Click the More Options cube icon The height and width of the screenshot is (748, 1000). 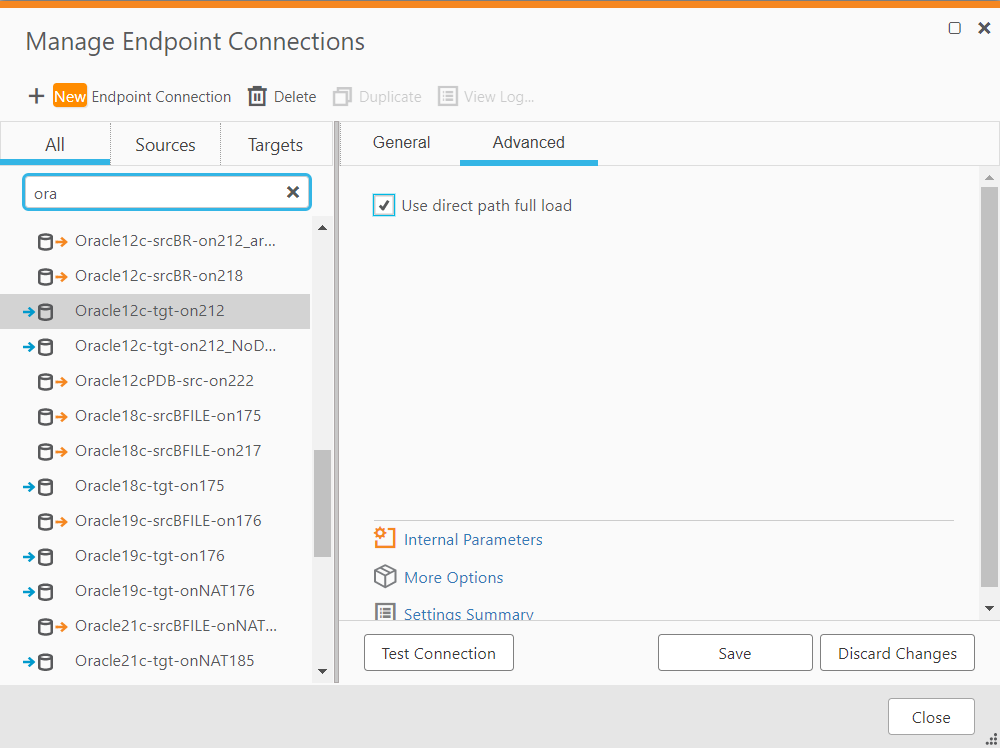click(385, 577)
